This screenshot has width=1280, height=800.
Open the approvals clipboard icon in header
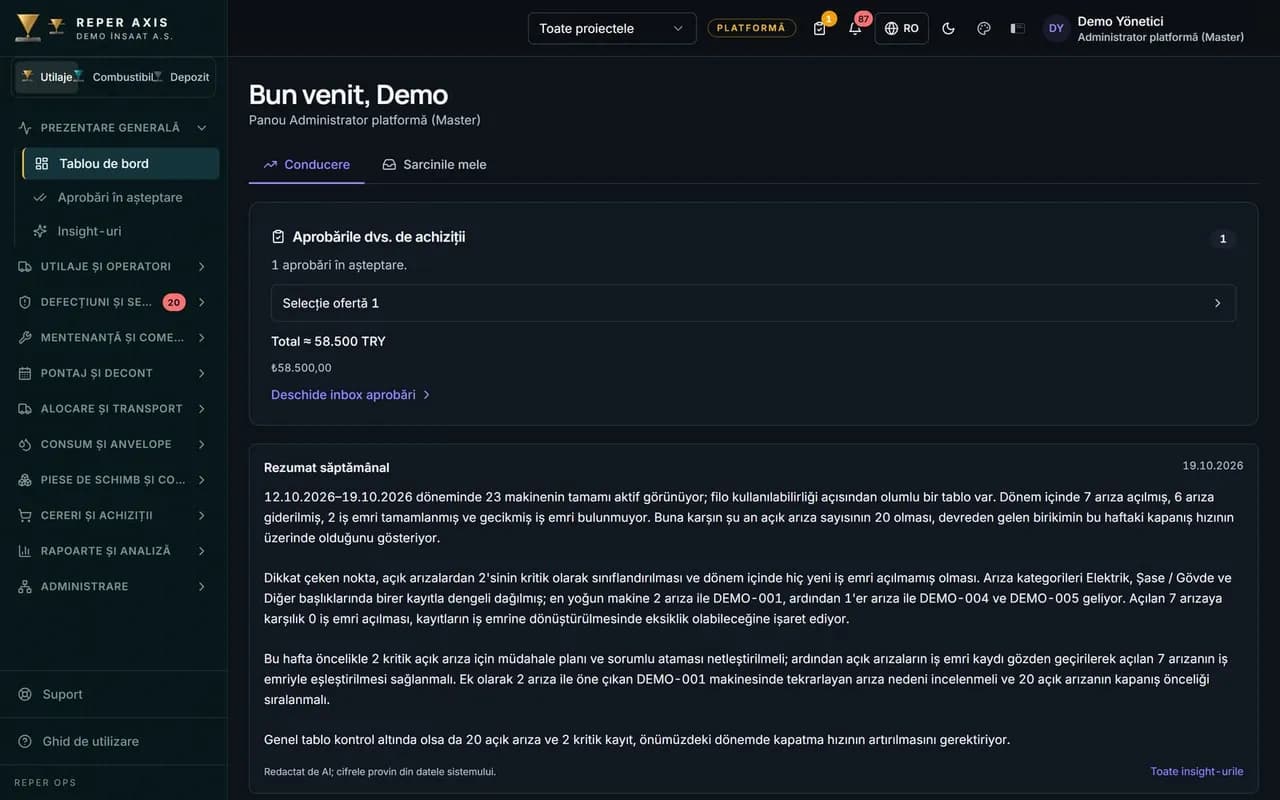tap(820, 28)
